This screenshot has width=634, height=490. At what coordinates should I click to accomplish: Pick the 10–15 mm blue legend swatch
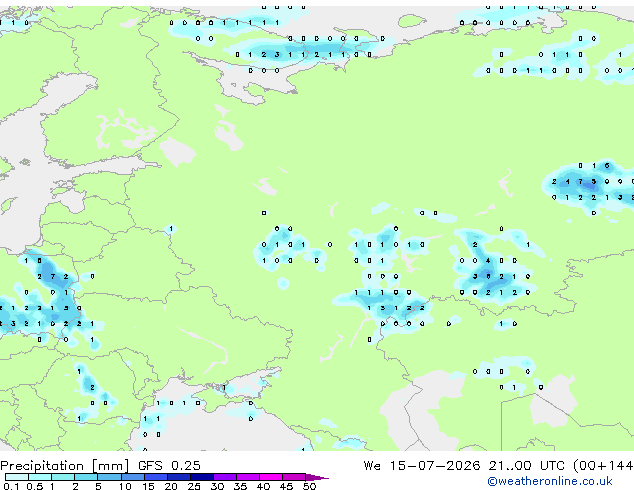pyautogui.click(x=132, y=477)
